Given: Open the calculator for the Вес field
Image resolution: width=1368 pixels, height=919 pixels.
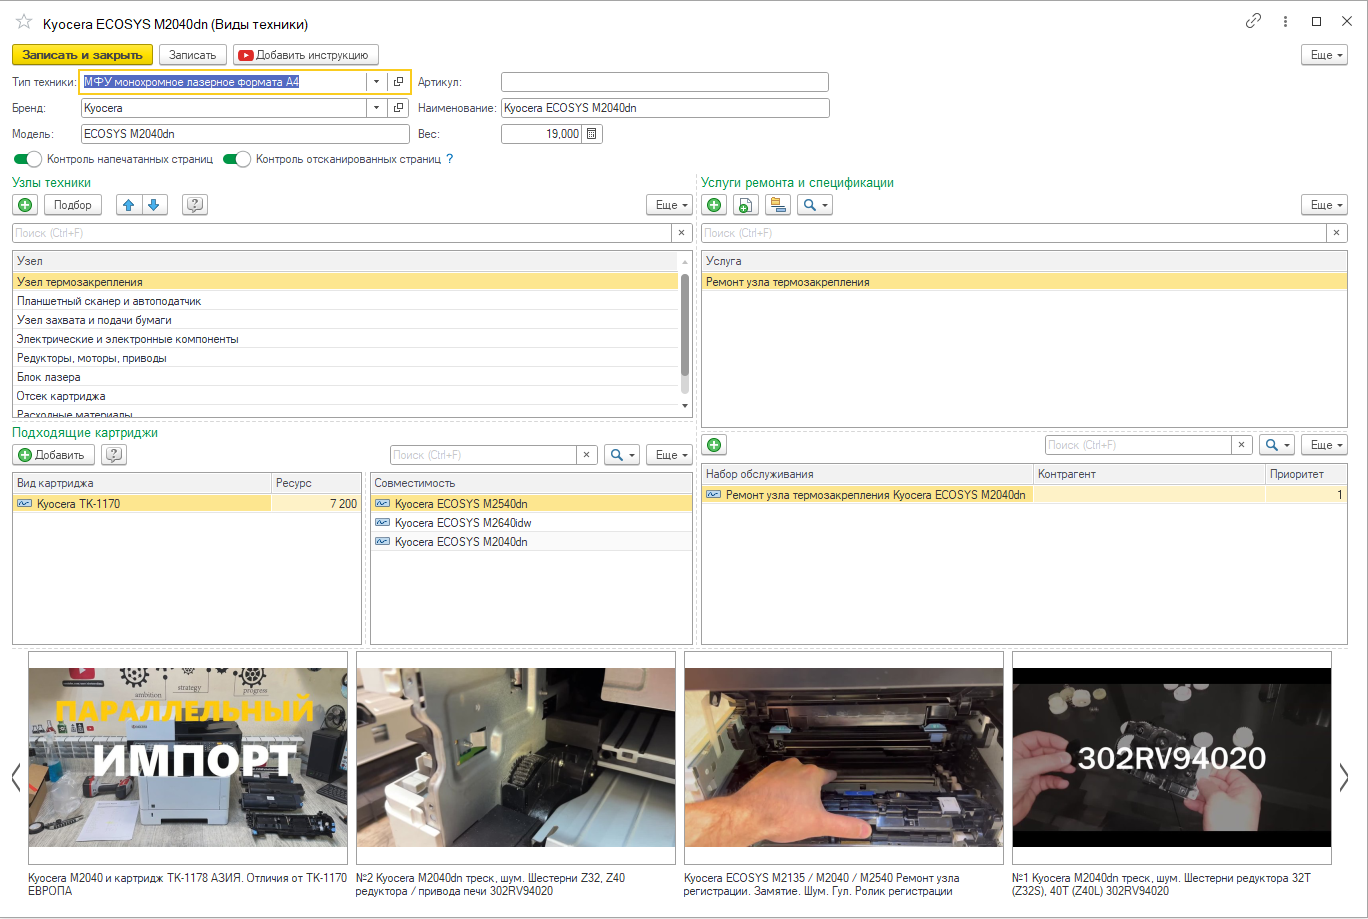Looking at the screenshot, I should click(x=592, y=134).
